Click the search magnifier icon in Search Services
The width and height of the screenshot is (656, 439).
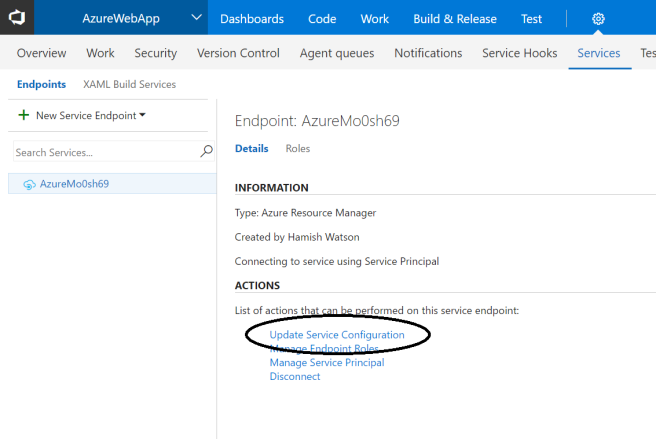(x=207, y=152)
